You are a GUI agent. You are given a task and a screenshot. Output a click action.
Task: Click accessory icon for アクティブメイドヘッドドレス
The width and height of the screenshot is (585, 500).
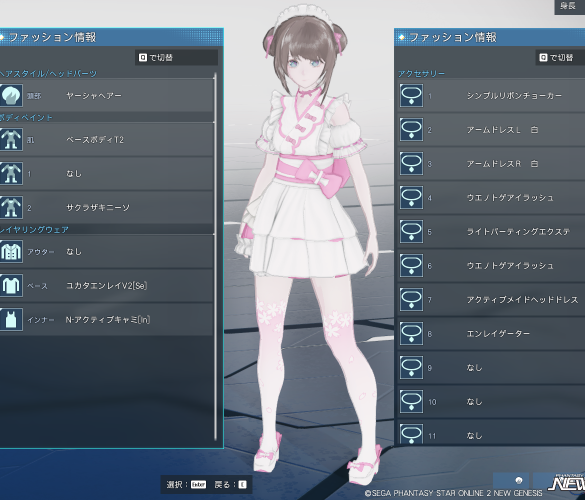click(x=411, y=299)
